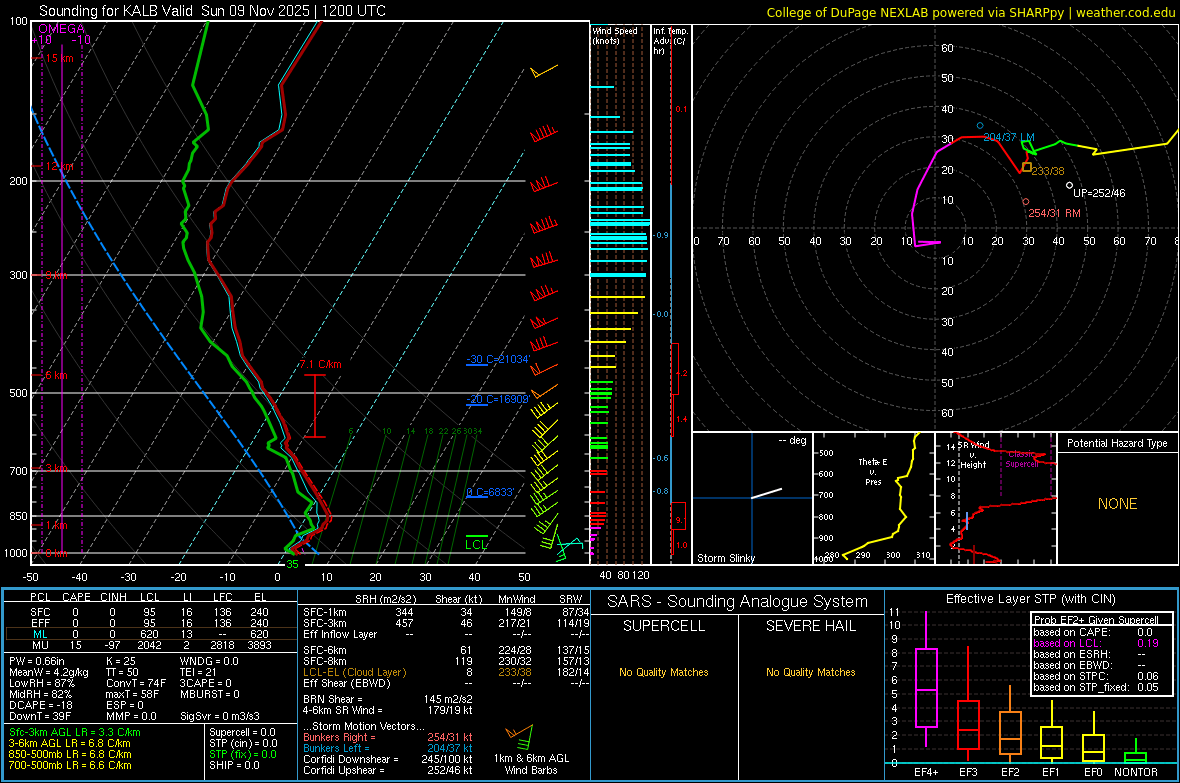Screen dimensions: 1180x783
Task: Click the 'Wind Speed (knots)' panel header
Action: click(x=614, y=35)
